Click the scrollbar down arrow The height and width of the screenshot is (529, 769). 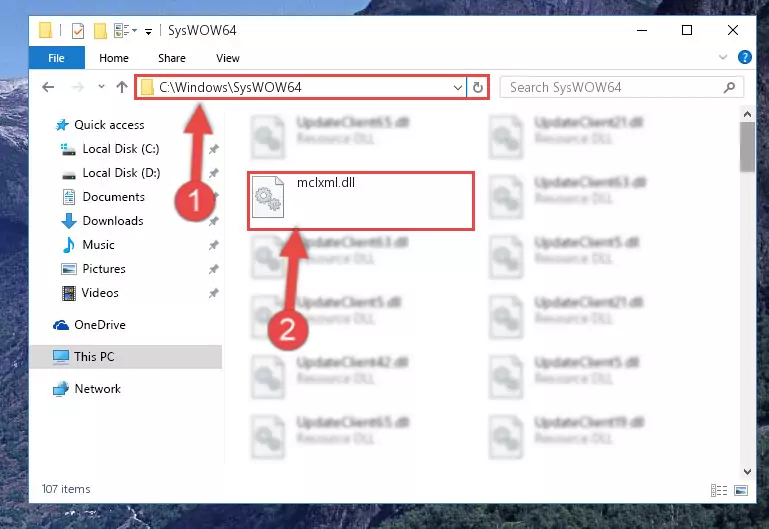[x=747, y=472]
